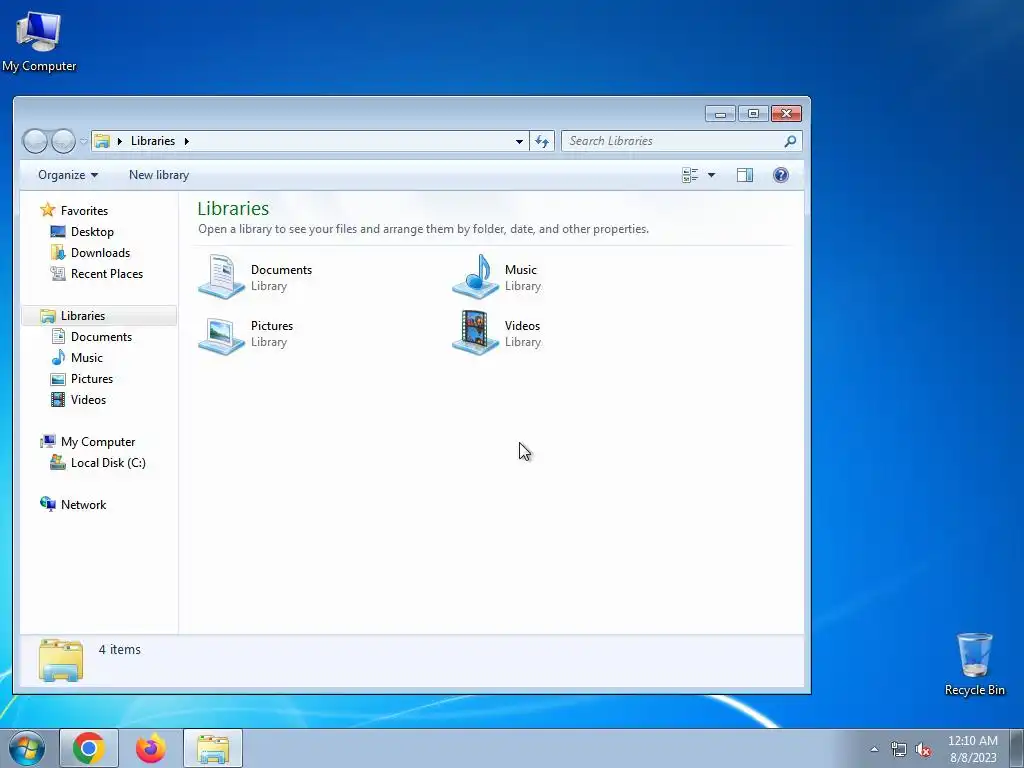Open the Documents library icon in main pane

pos(221,277)
